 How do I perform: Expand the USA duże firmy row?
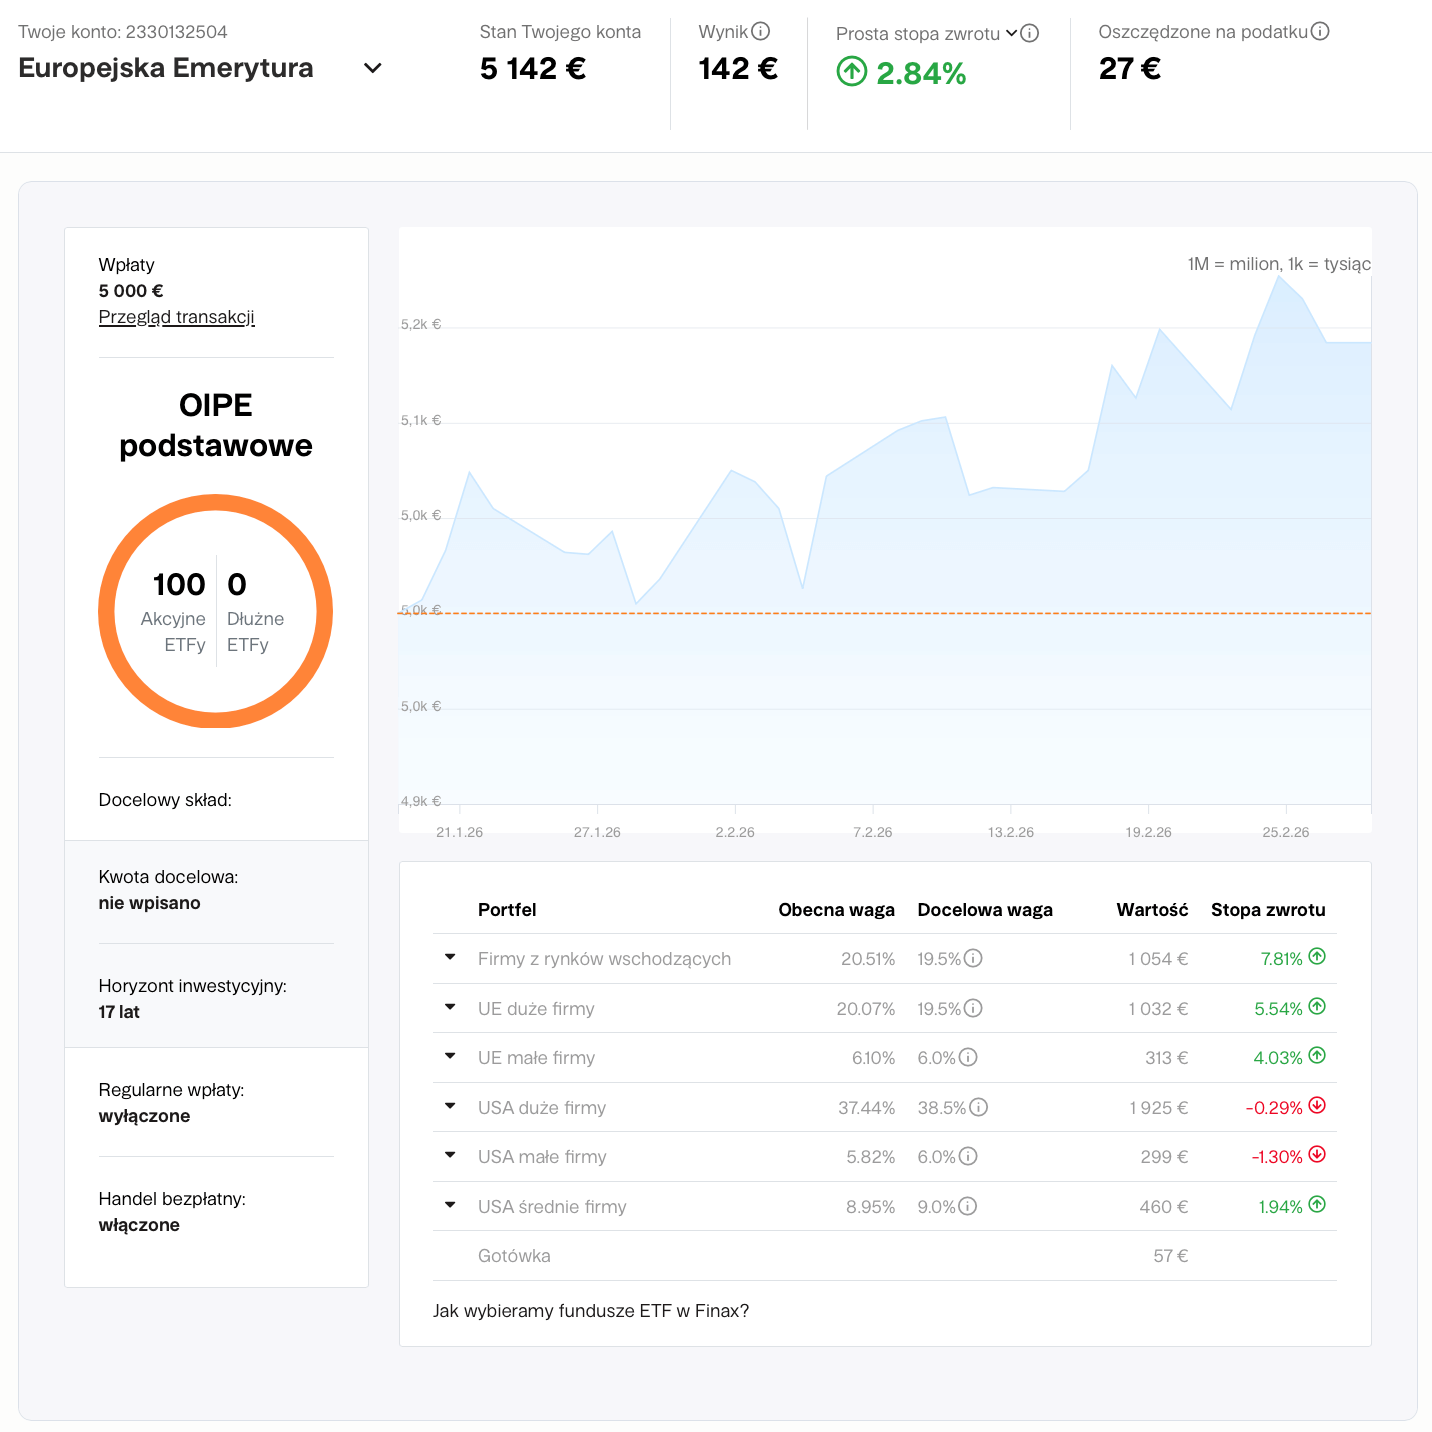click(x=450, y=1106)
